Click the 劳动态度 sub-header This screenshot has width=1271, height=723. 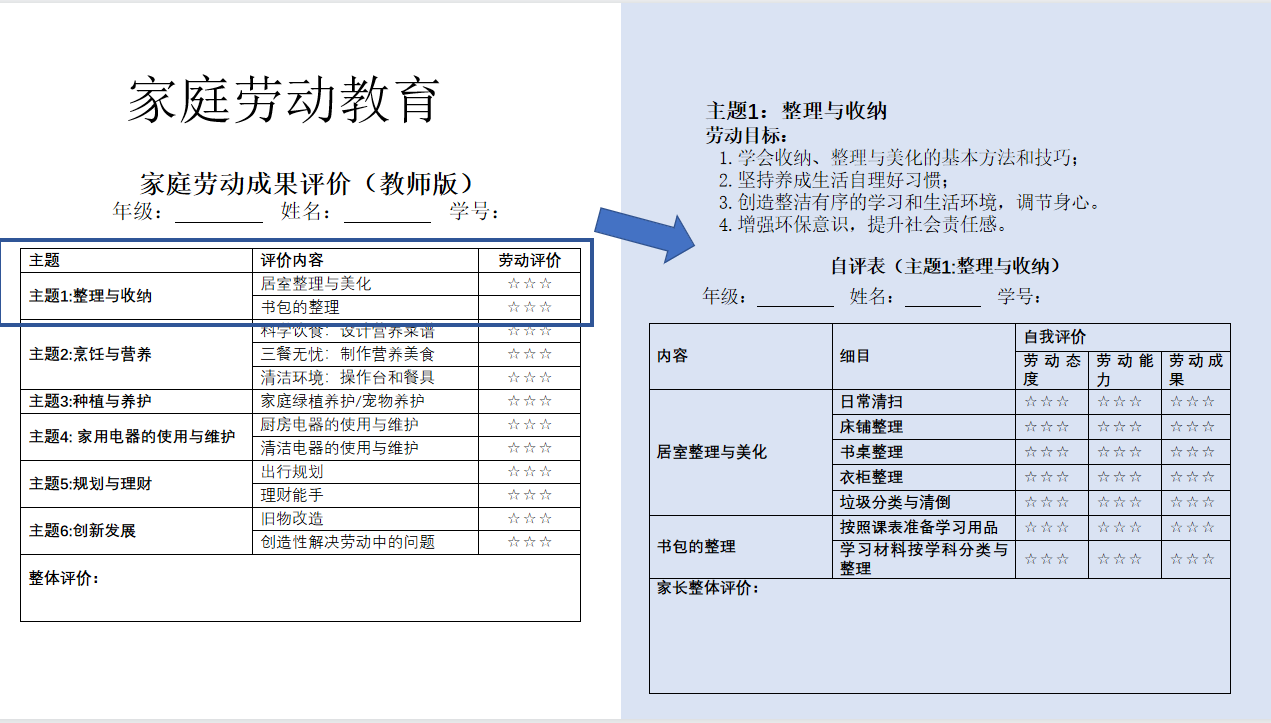[1052, 370]
